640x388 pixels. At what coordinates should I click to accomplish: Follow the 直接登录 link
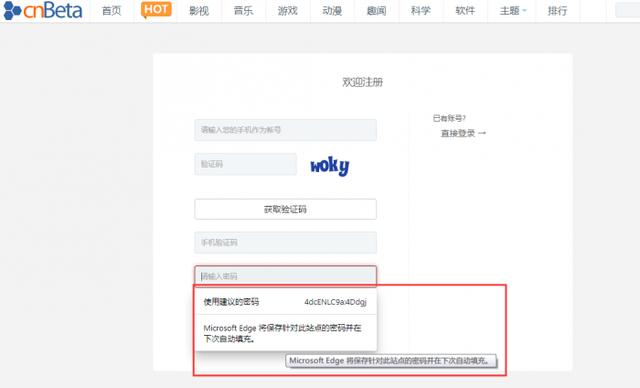point(458,133)
